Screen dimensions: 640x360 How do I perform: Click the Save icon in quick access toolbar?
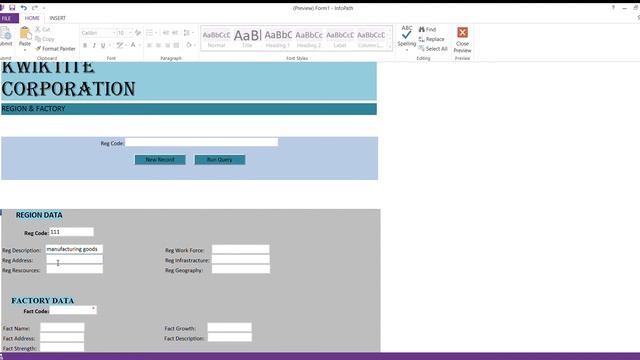(x=12, y=8)
